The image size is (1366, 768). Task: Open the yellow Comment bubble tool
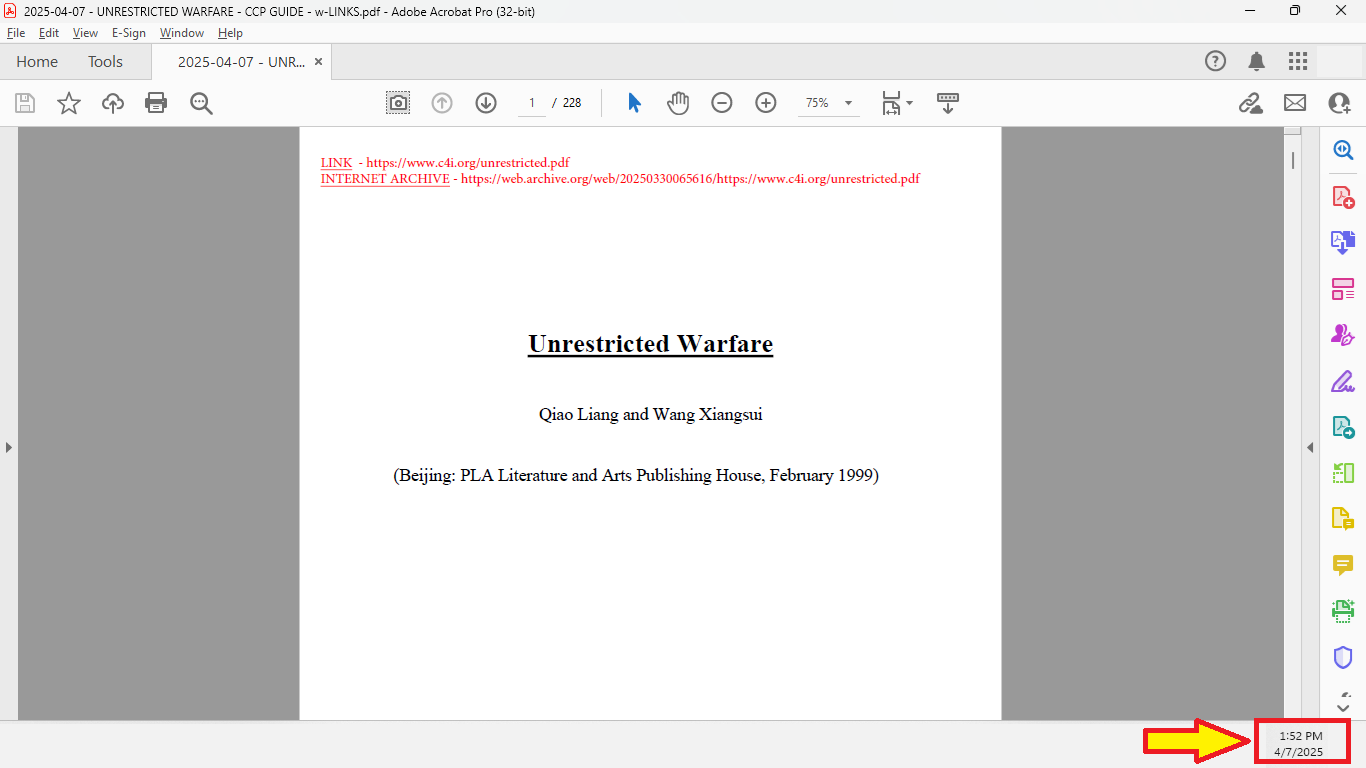1343,565
